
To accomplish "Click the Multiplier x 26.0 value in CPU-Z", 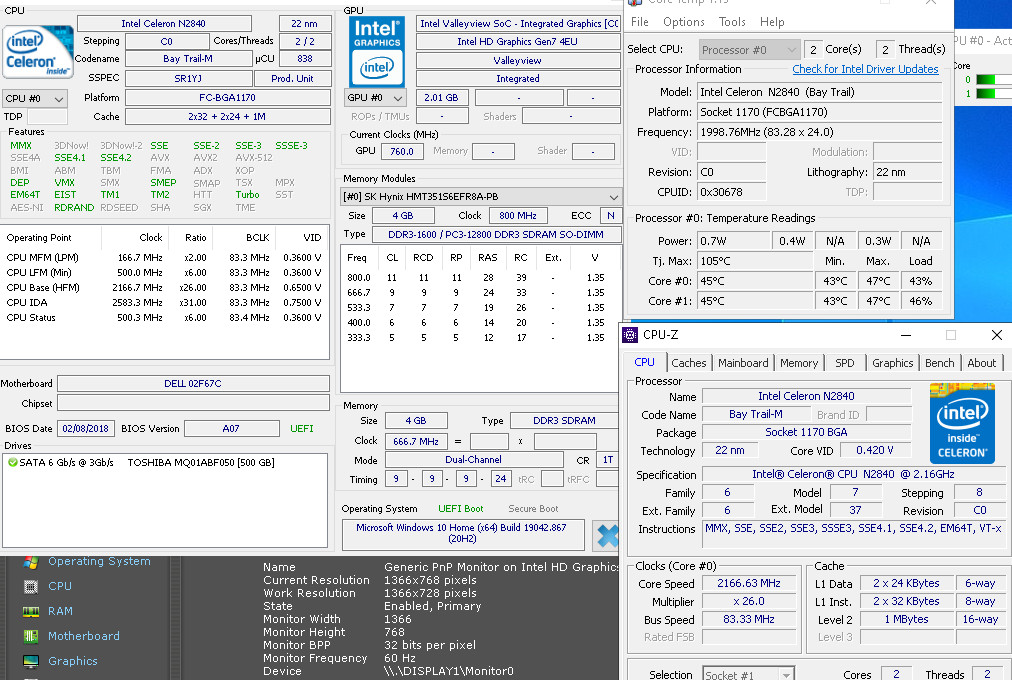I will [749, 601].
